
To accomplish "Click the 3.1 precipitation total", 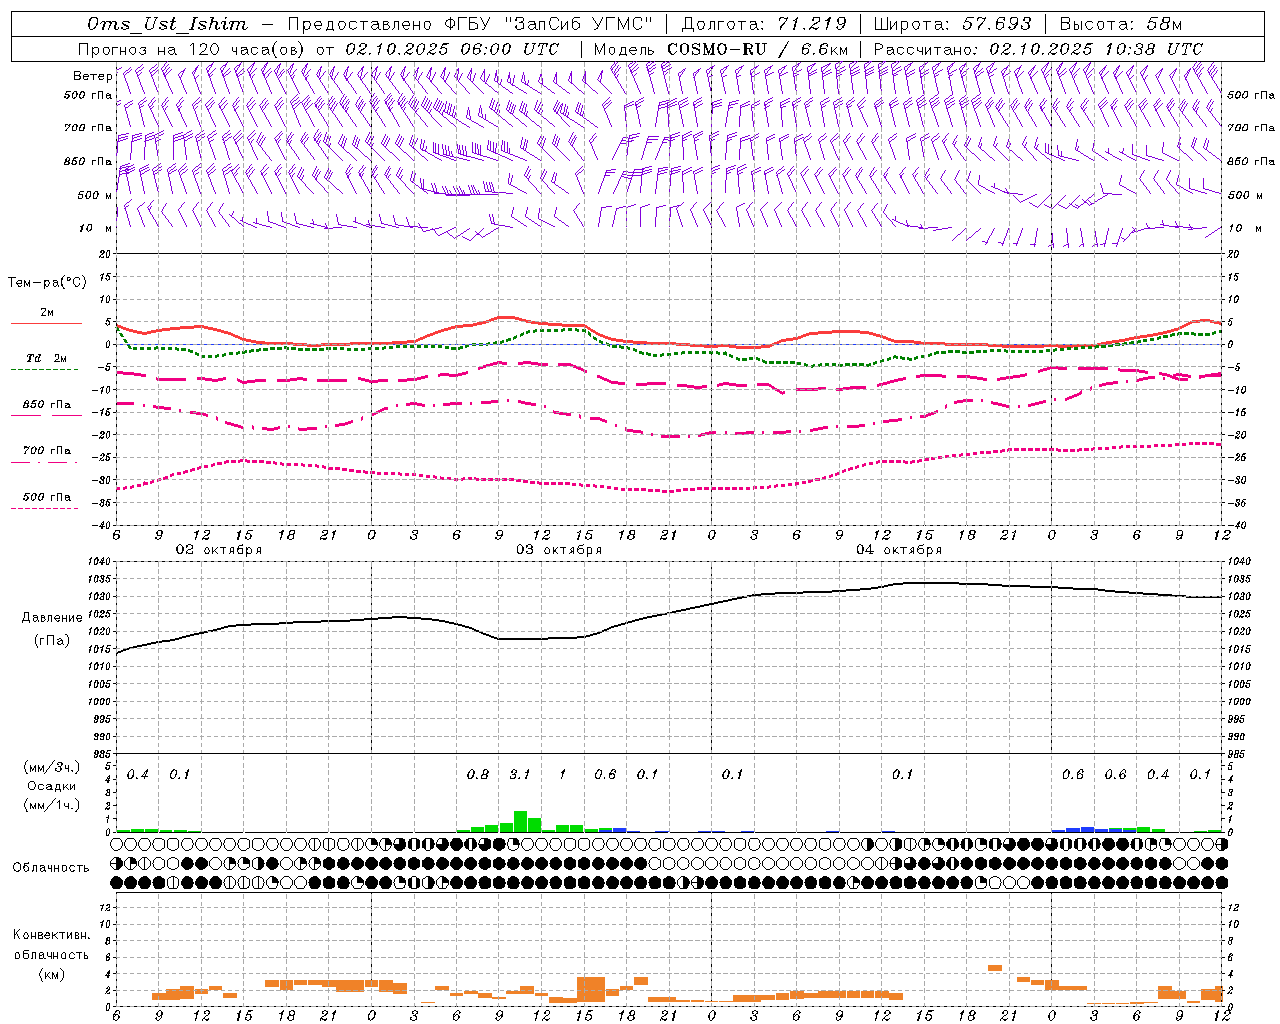I will [x=520, y=775].
